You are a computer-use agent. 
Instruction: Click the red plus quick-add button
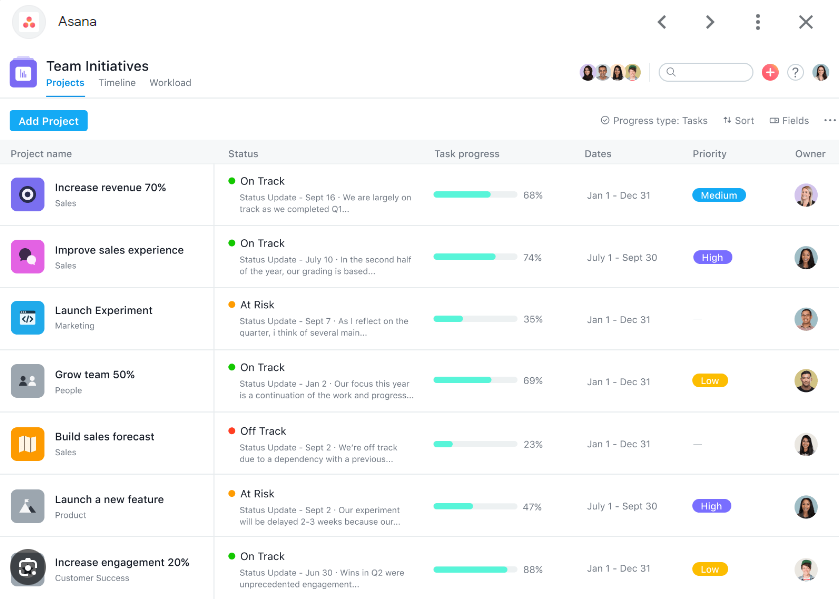(770, 72)
